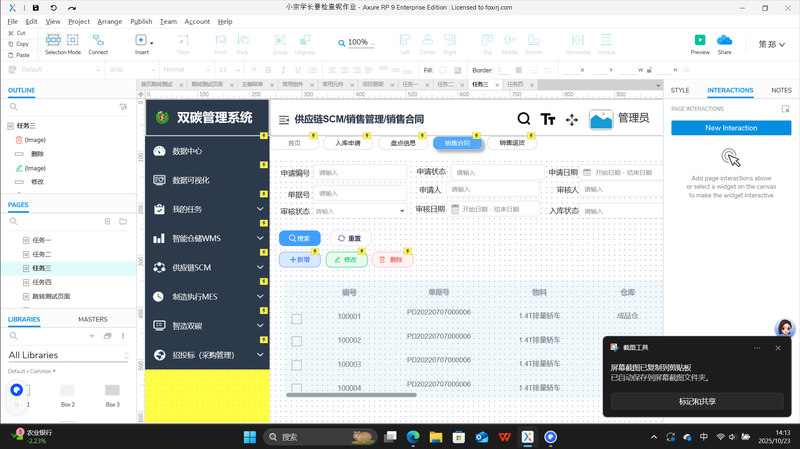The image size is (800, 449).
Task: Click the Preview play icon
Action: (x=700, y=41)
